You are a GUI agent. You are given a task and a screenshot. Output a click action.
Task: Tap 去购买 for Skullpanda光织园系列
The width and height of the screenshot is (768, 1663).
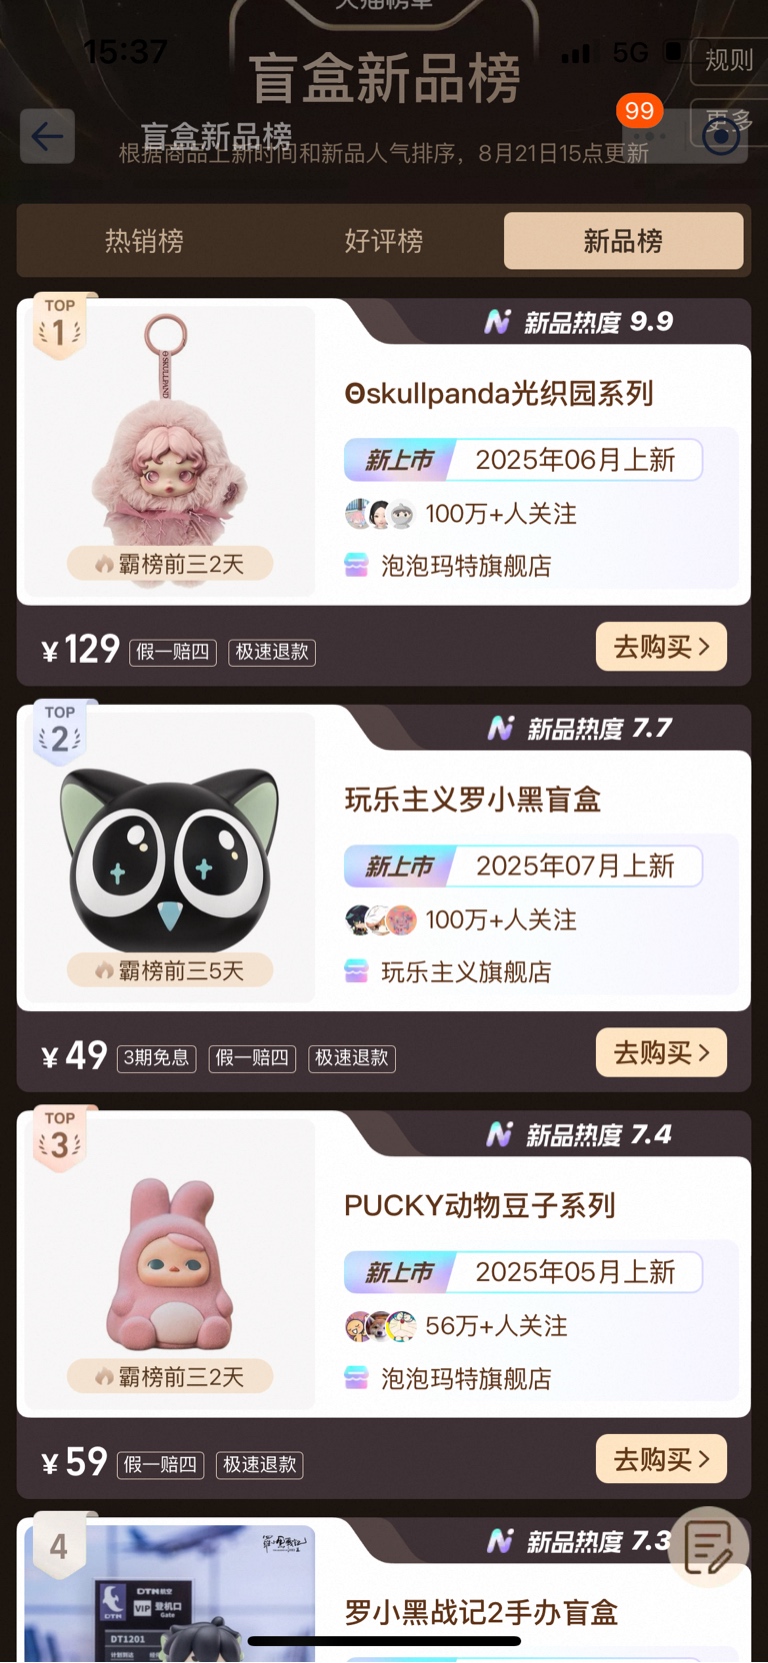click(661, 647)
